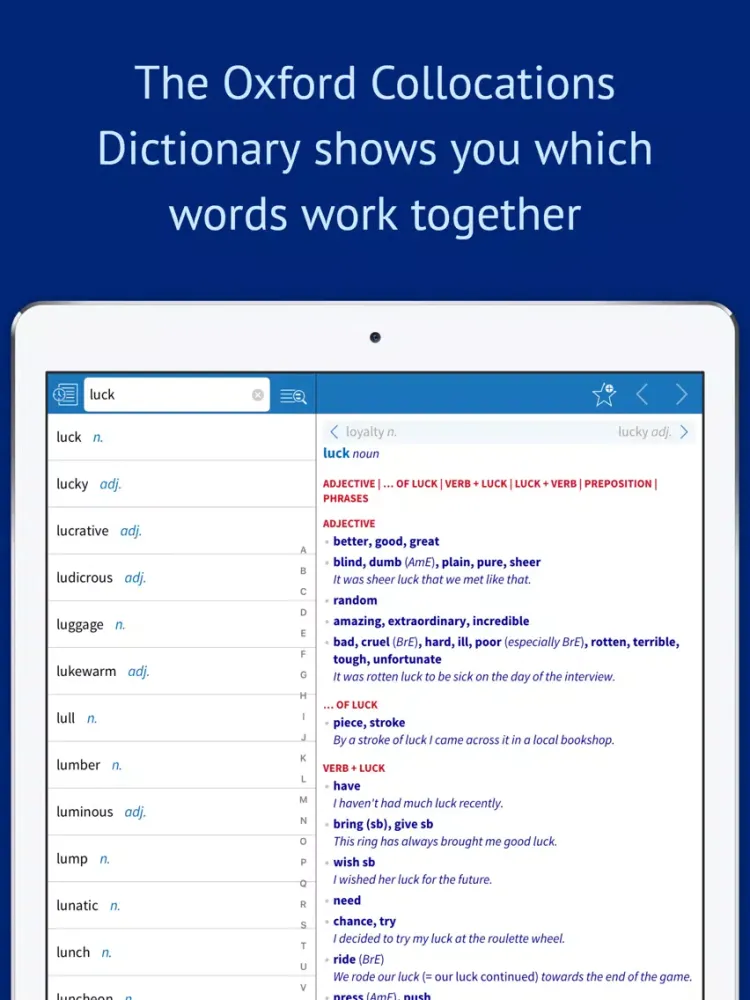This screenshot has height=1000, width=750.
Task: Tap letter N in alphabet index
Action: pos(304,821)
